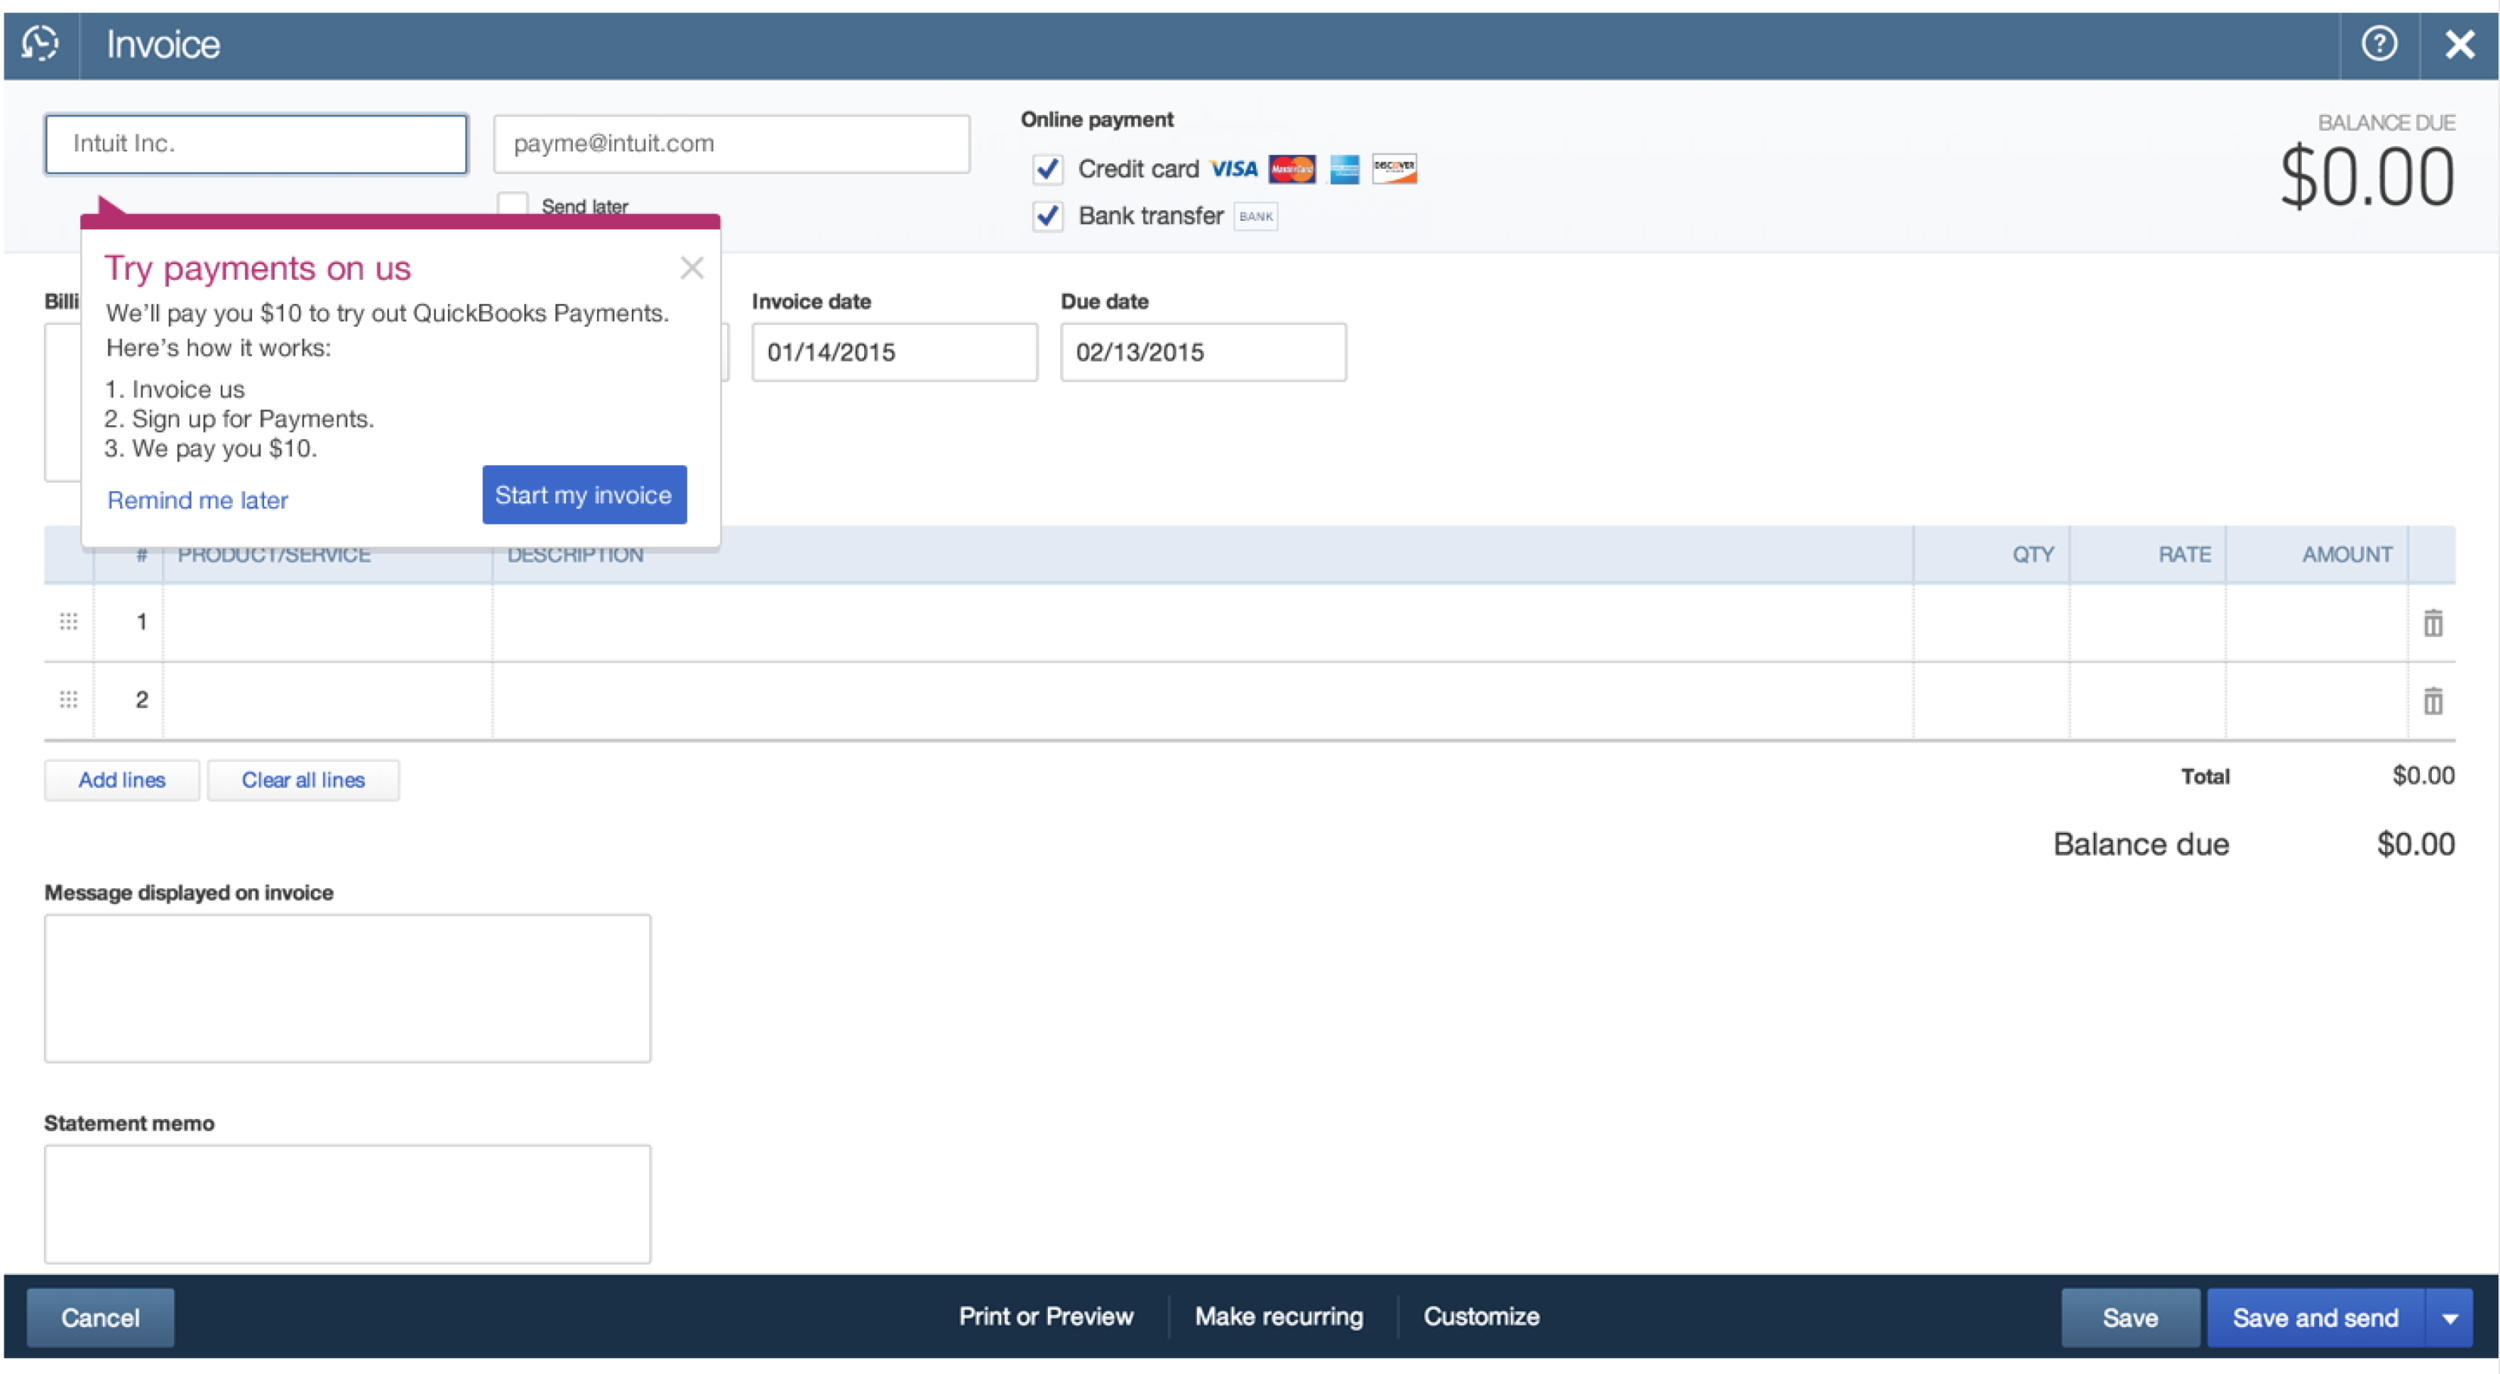Click the Visa card logo
The image size is (2500, 1374).
(1233, 169)
